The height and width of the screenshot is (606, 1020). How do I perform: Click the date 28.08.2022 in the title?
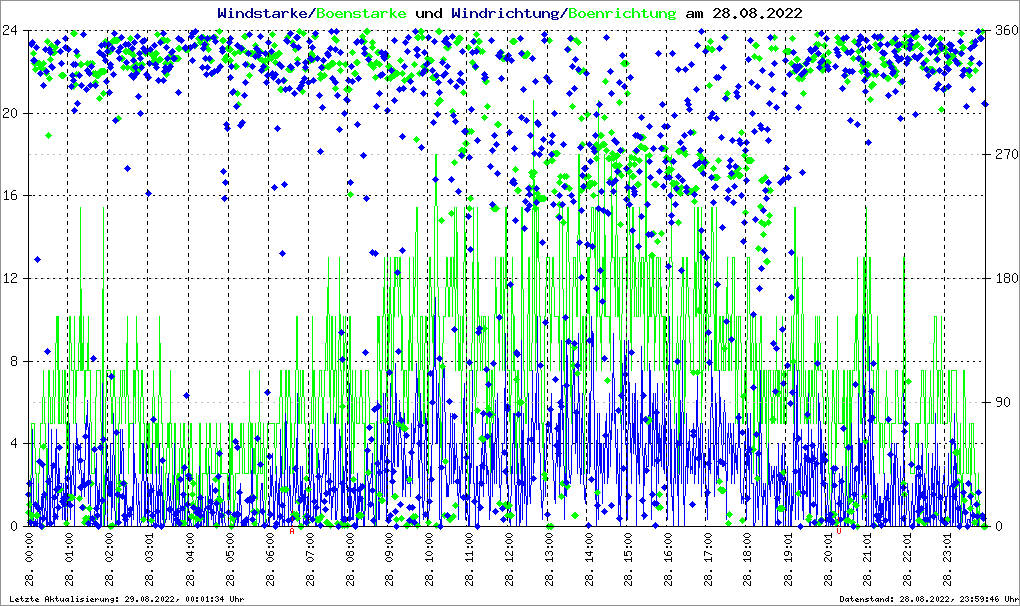point(756,13)
